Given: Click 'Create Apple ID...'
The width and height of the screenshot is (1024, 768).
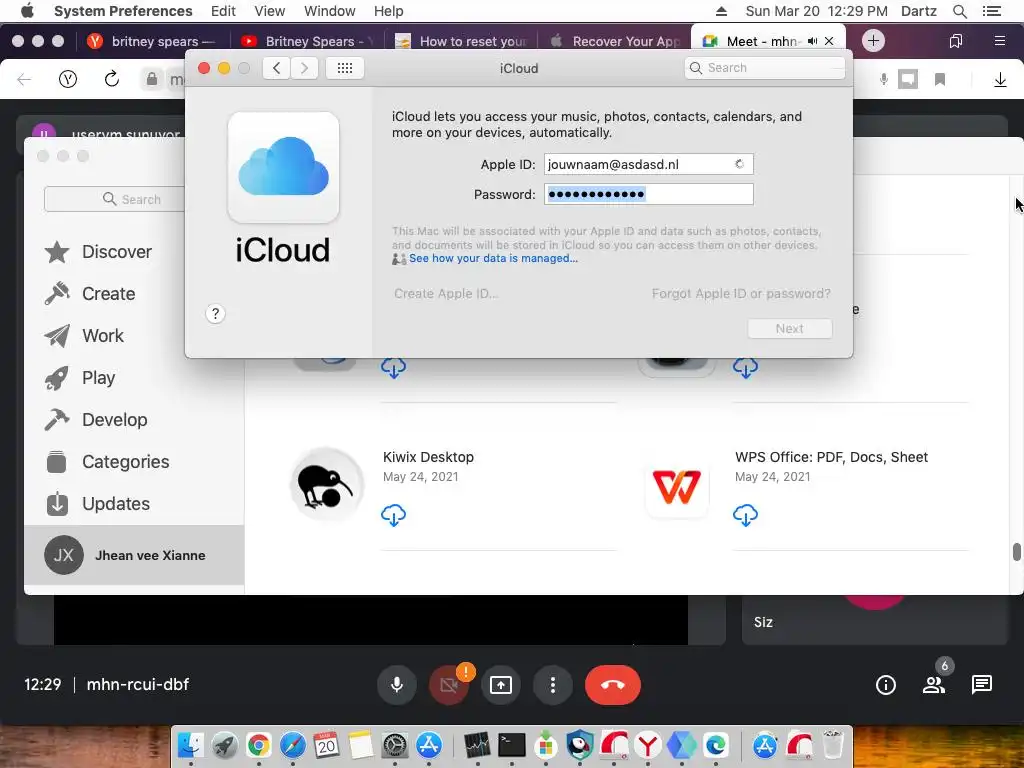Looking at the screenshot, I should [446, 293].
